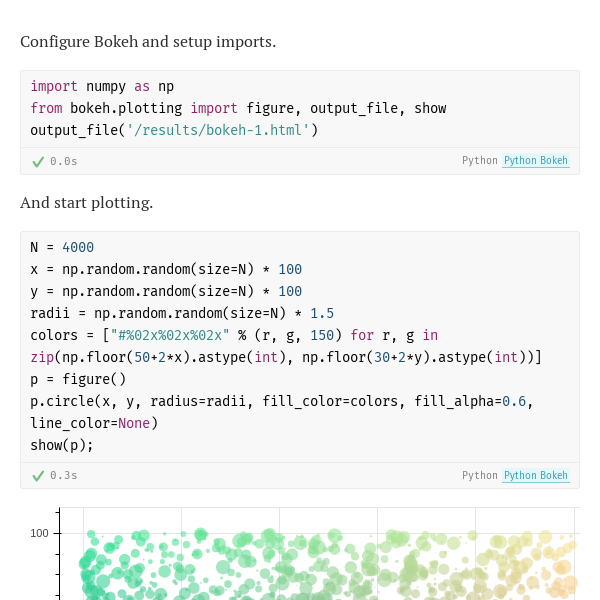The height and width of the screenshot is (600, 600).
Task: Open the Python Bokeh link under the plotting cell
Action: pyautogui.click(x=535, y=476)
